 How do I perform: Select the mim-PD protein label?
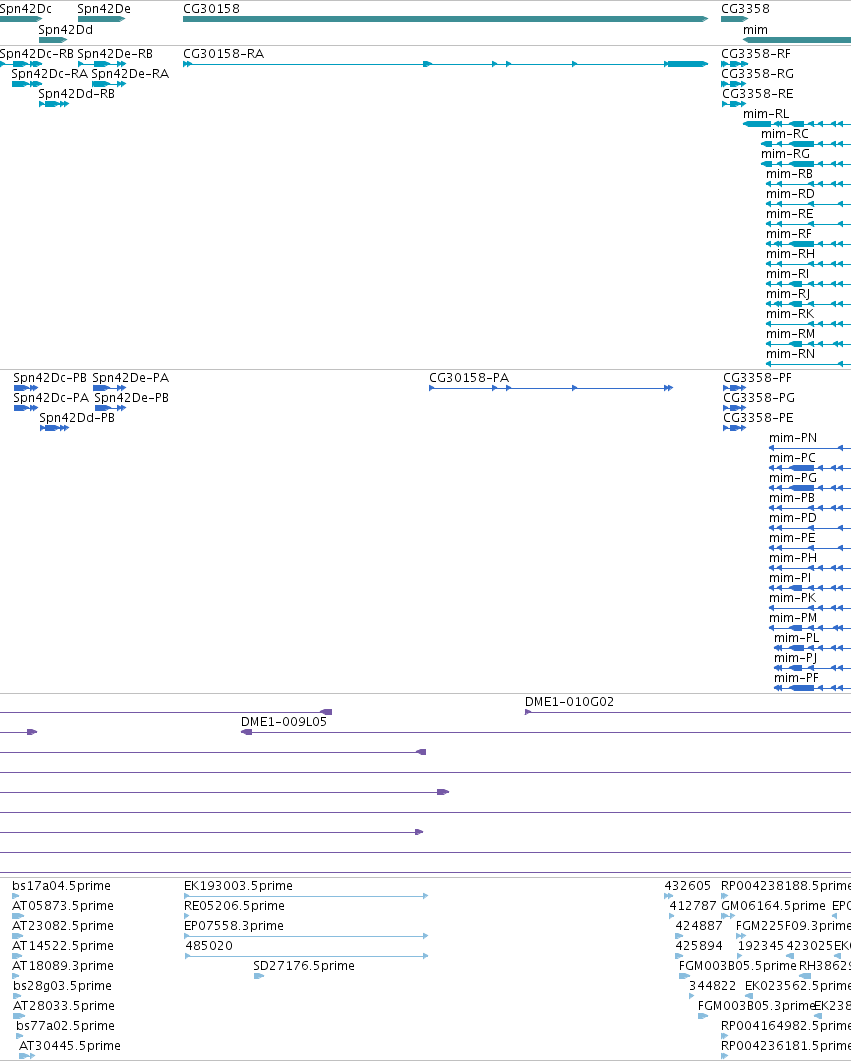click(793, 518)
